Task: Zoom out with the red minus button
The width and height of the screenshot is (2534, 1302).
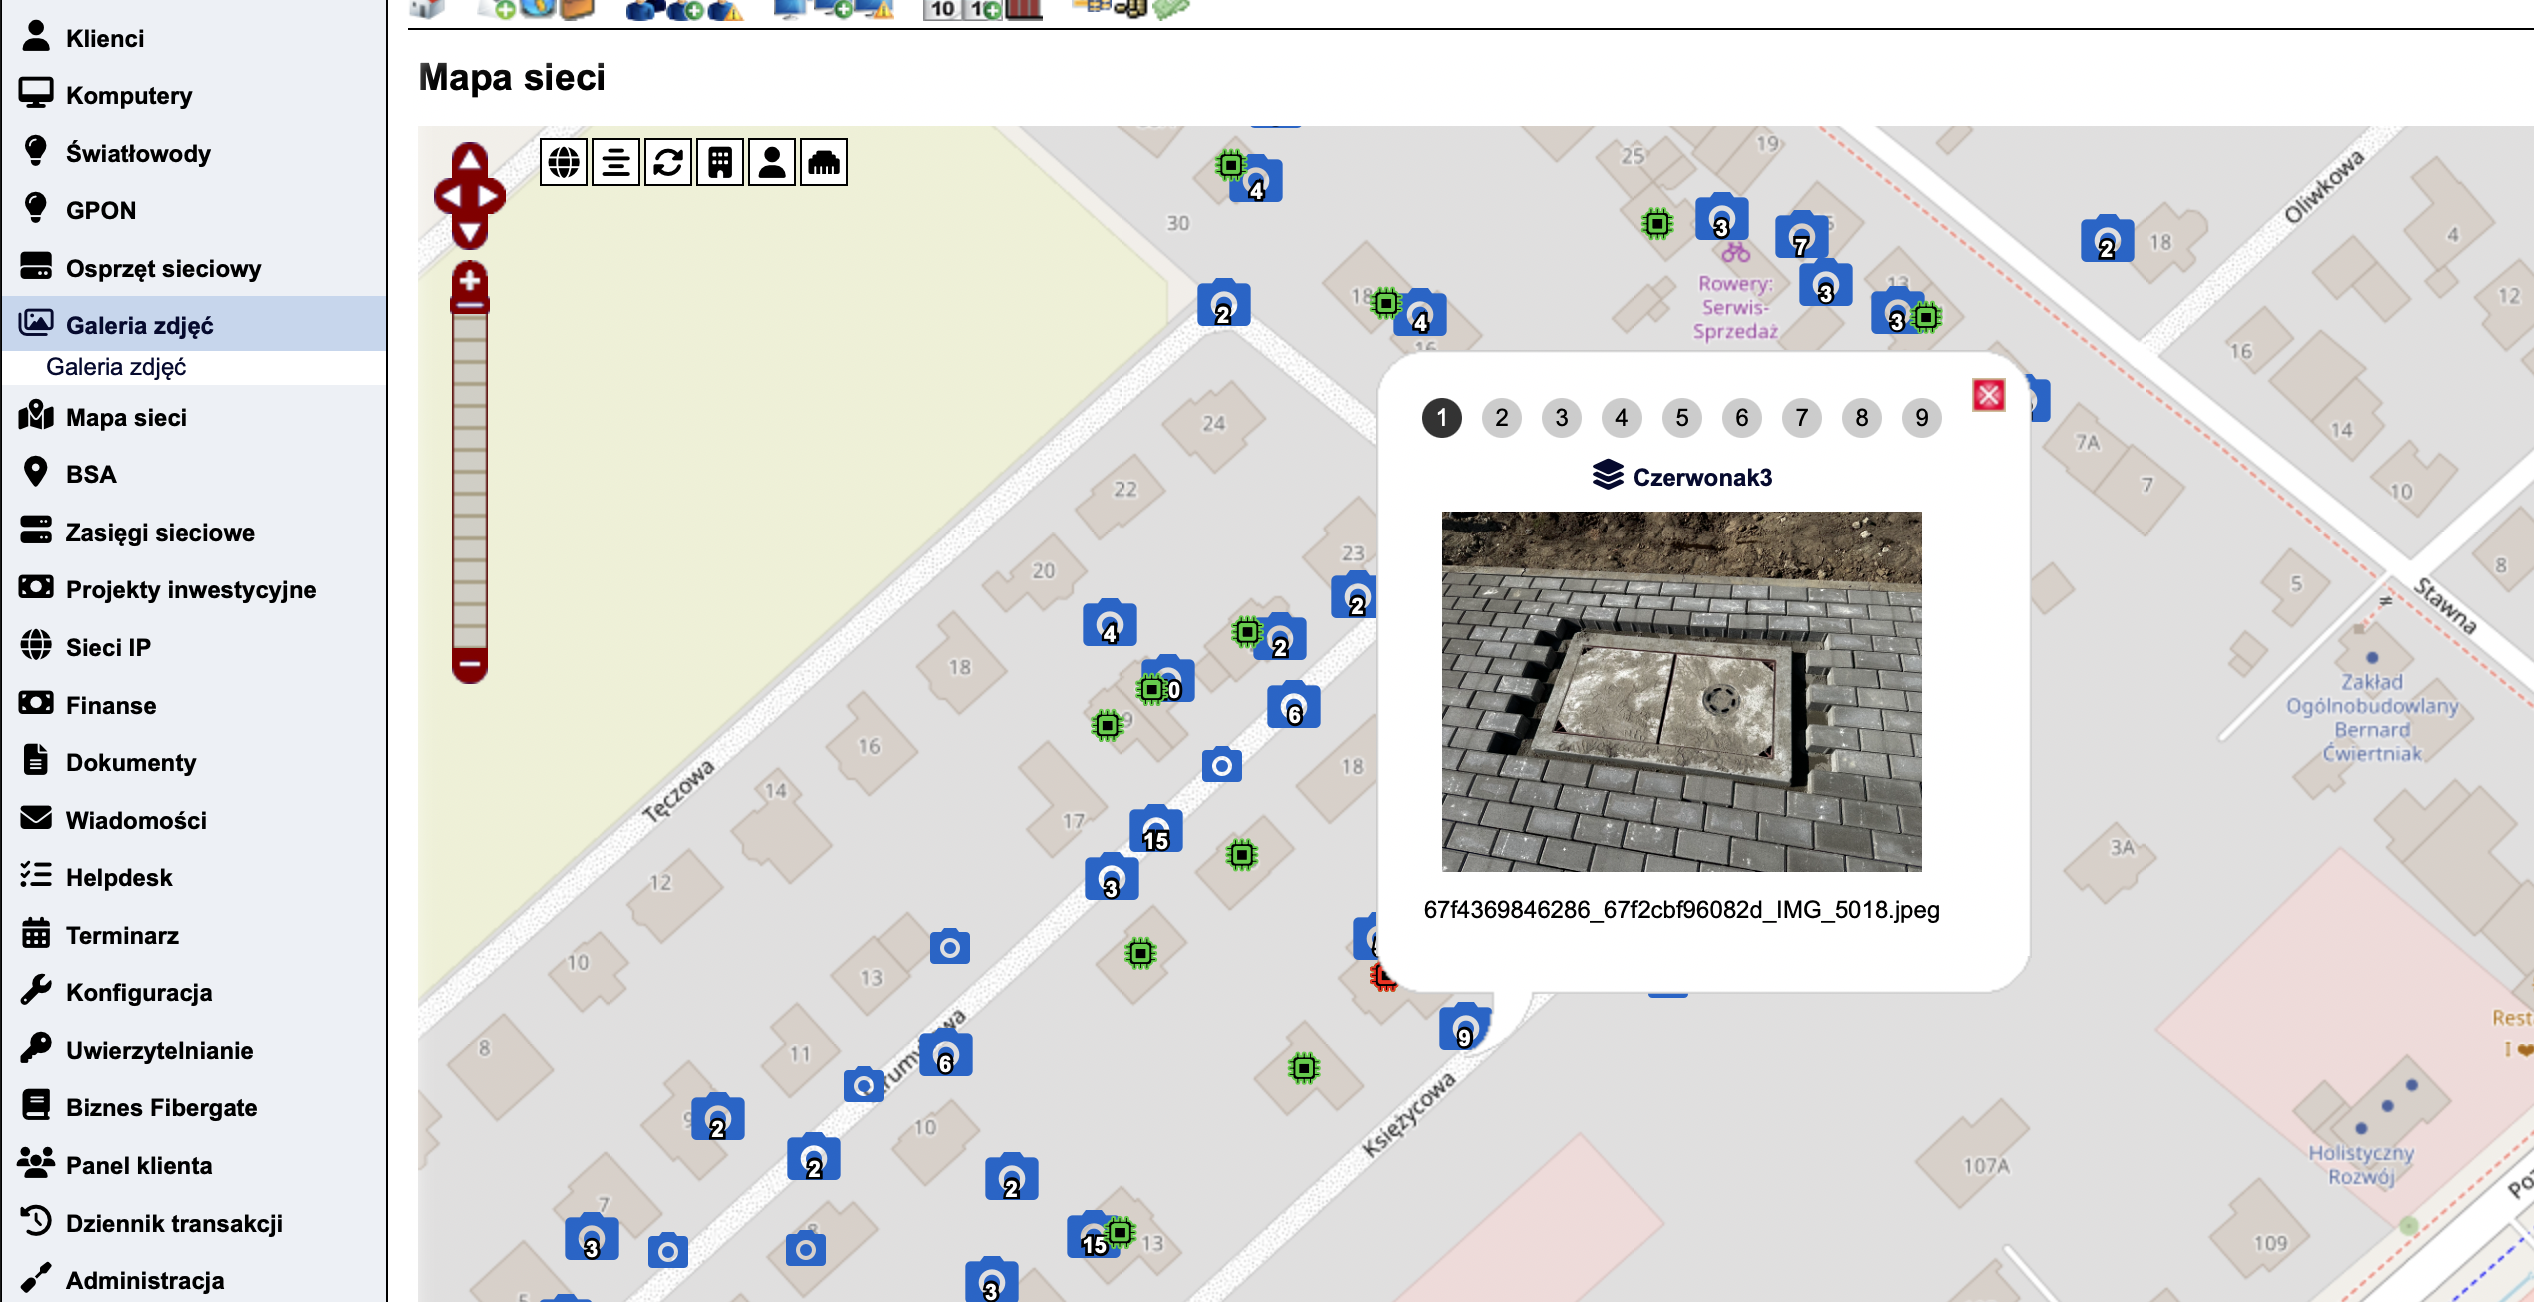Action: point(469,665)
